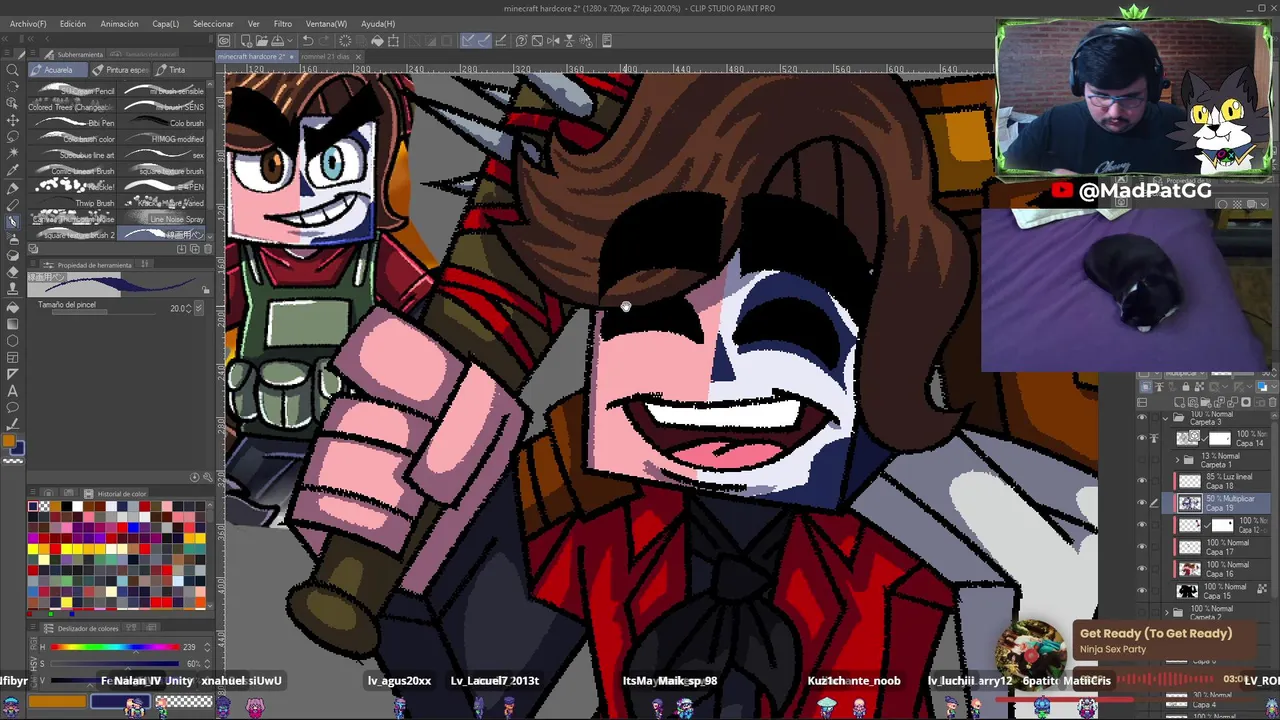Screen dimensions: 1280x720
Task: Collapse the Carpeta 3 folder
Action: click(x=1165, y=419)
